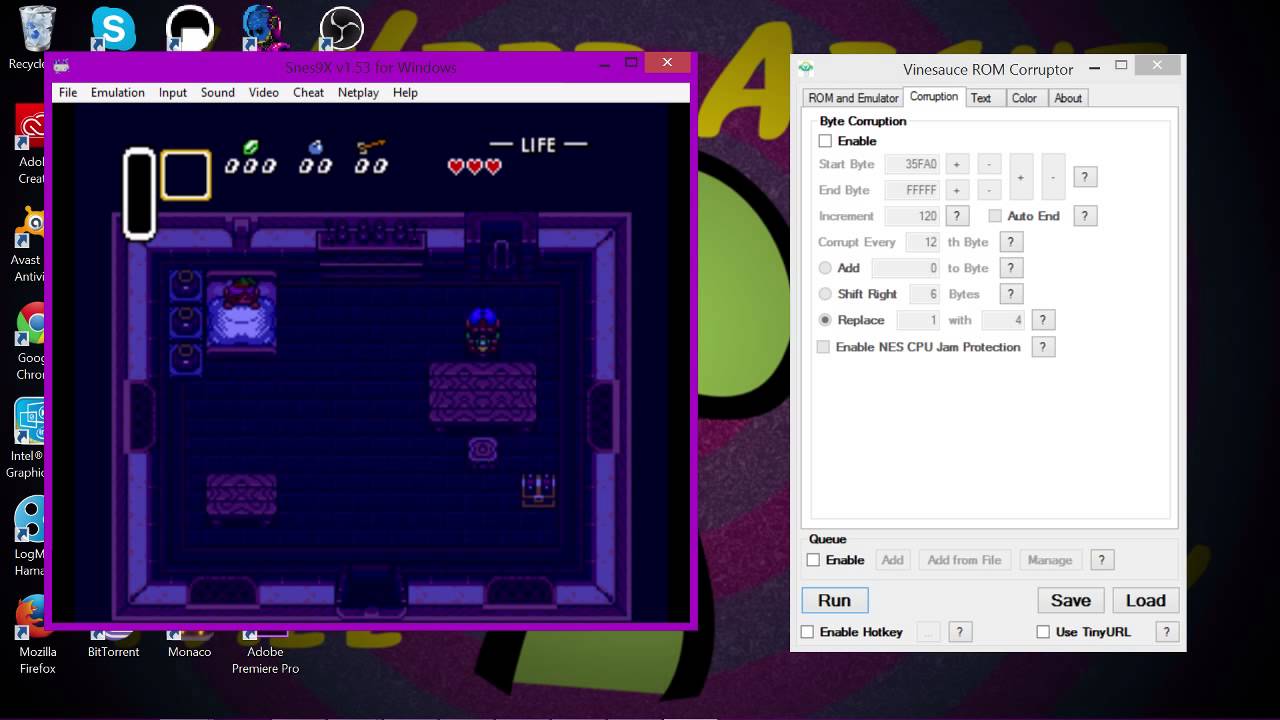Open the File menu in Snes9X
This screenshot has height=720, width=1280.
[68, 92]
